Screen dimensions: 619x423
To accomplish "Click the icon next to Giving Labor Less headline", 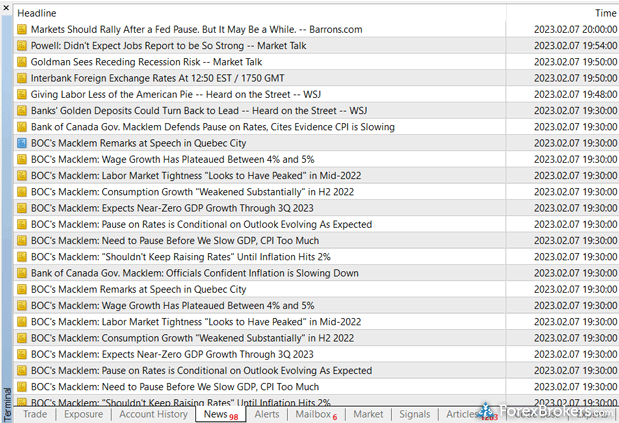I will point(22,94).
